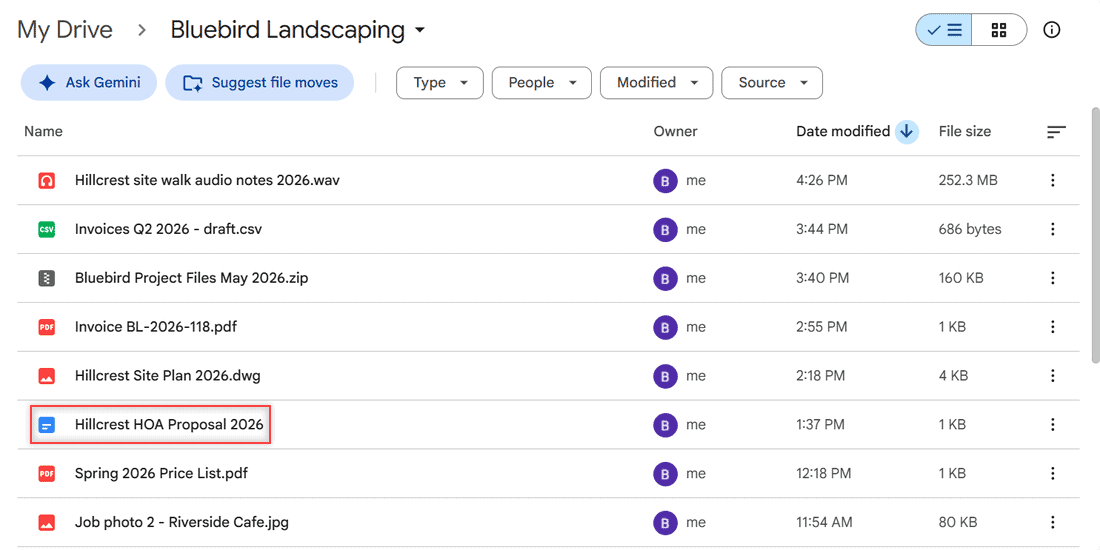Open more actions for Spring 2026 Price List.pdf
Screen dimensions: 1100x550
pos(1052,474)
